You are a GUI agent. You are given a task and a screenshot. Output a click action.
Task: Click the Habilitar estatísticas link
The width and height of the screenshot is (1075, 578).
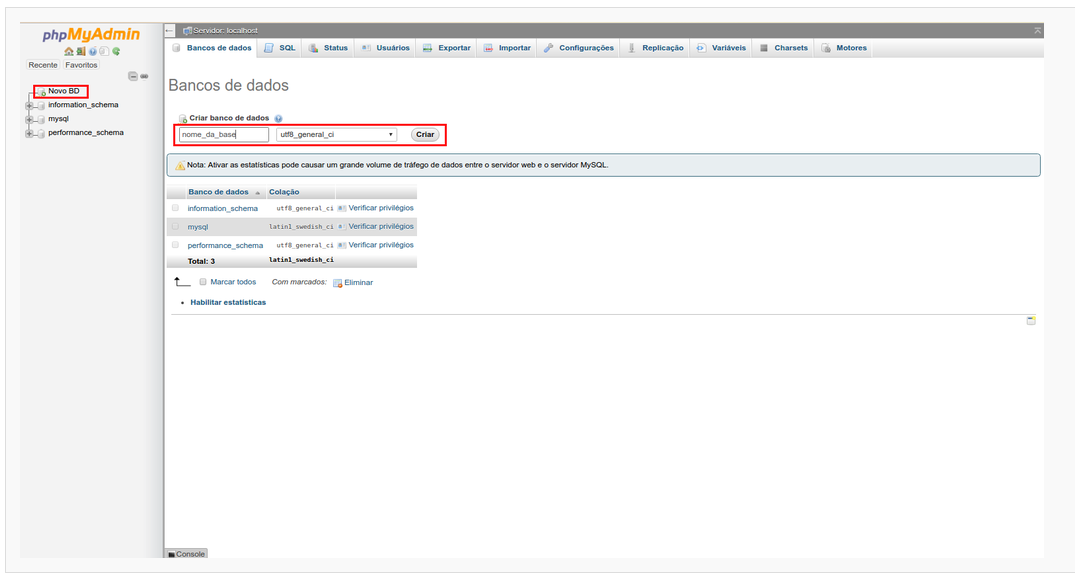(x=228, y=302)
